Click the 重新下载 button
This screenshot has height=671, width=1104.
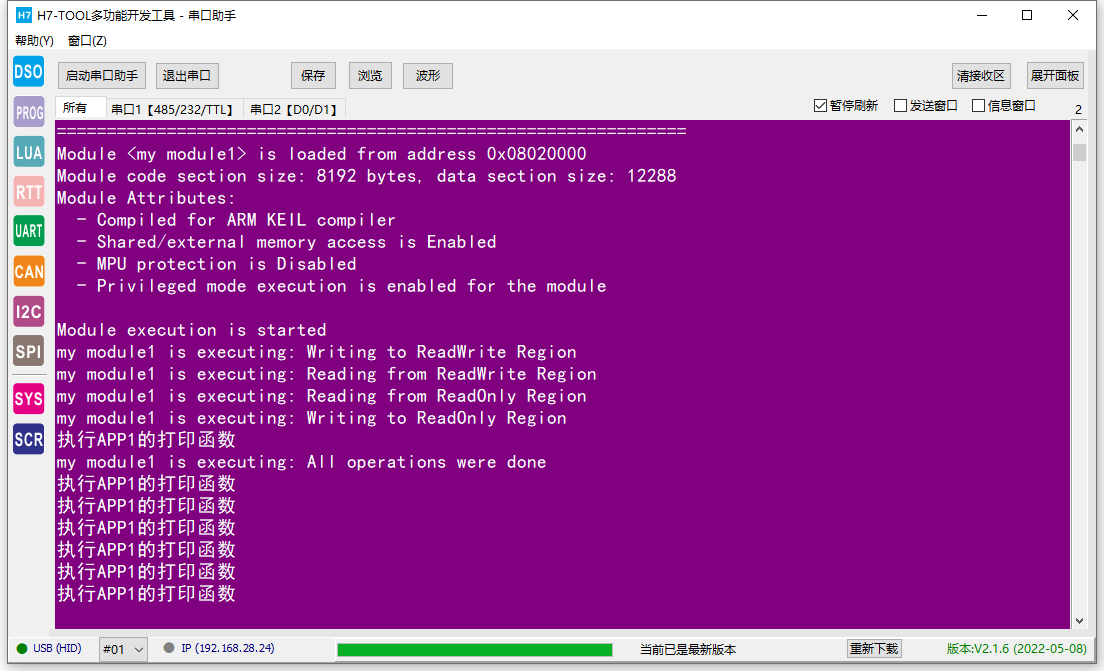(x=874, y=648)
